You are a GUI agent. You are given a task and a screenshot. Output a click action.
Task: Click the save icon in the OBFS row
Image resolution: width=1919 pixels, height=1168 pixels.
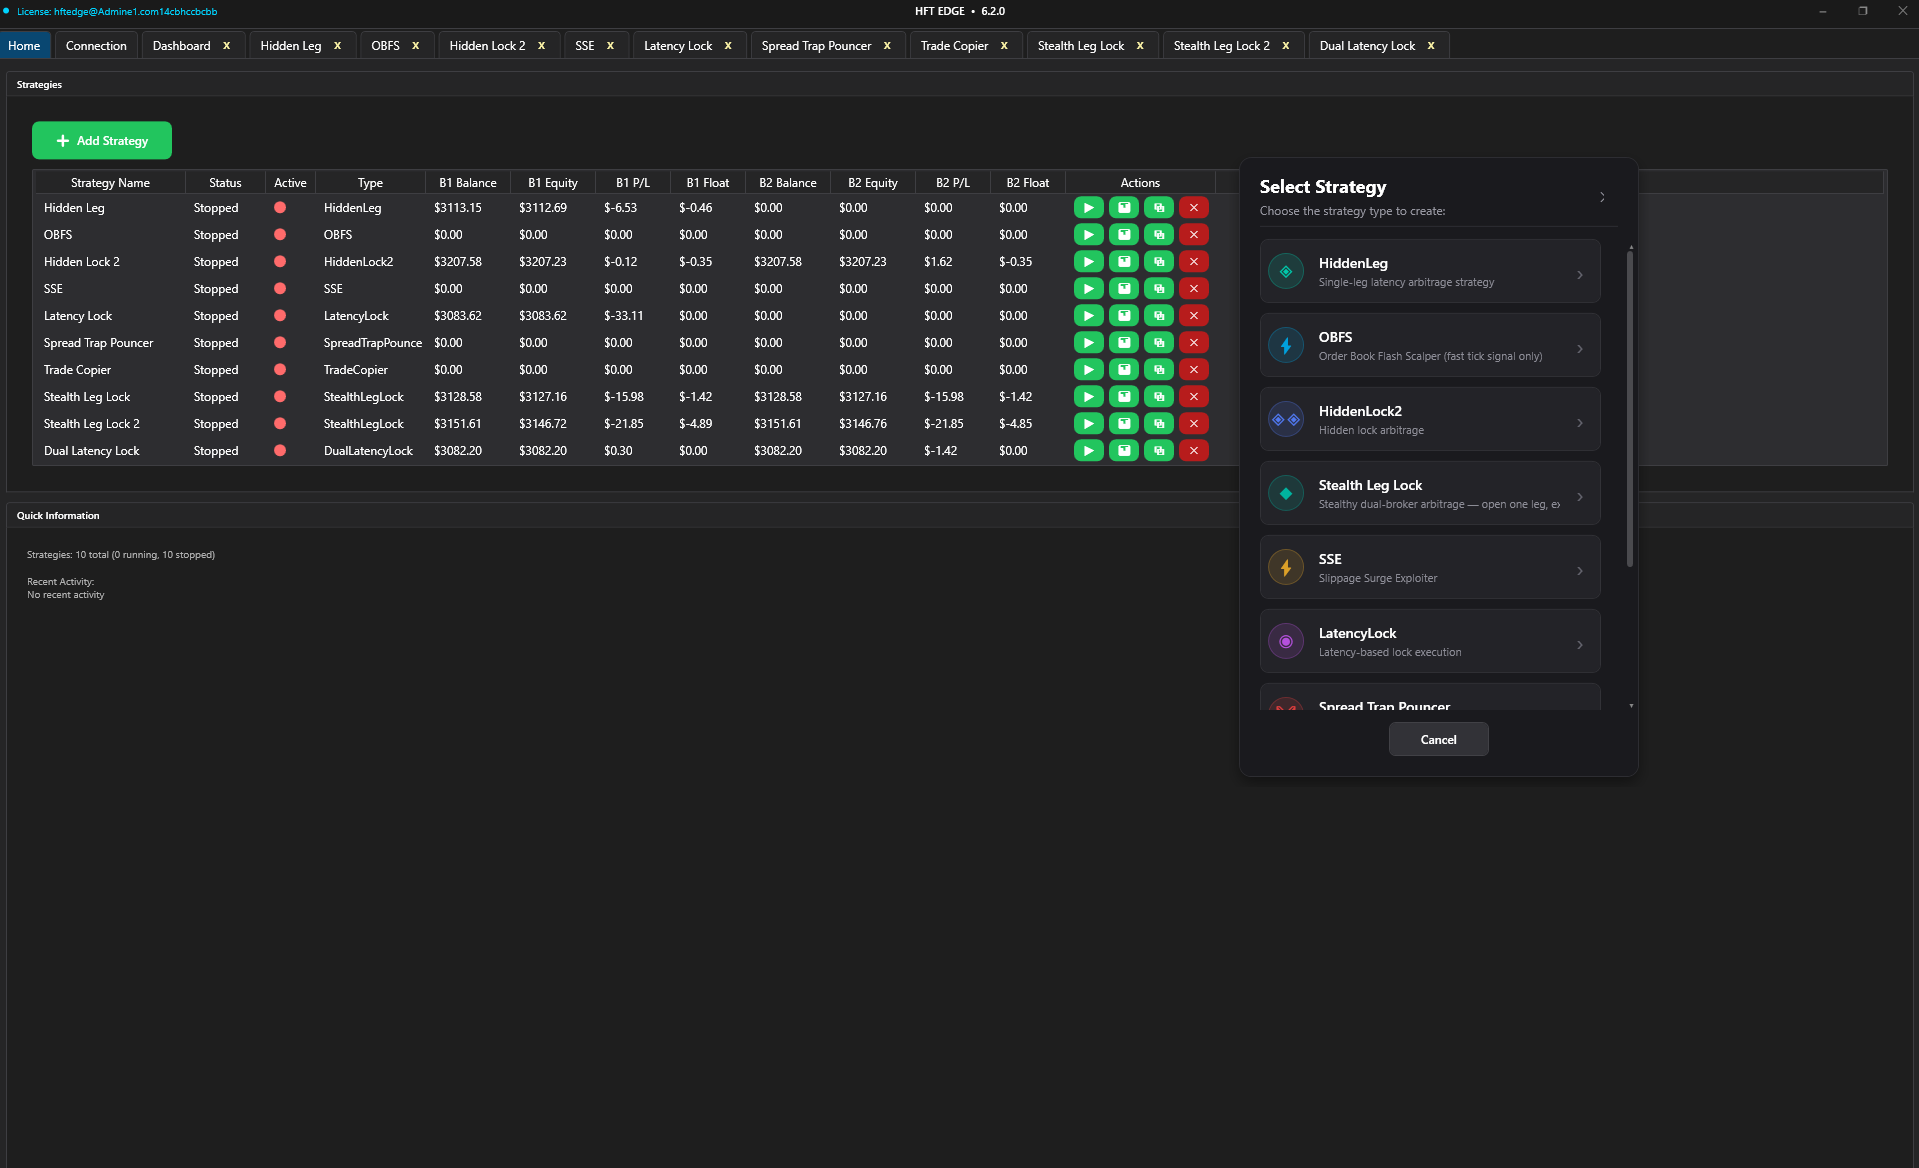[1124, 235]
